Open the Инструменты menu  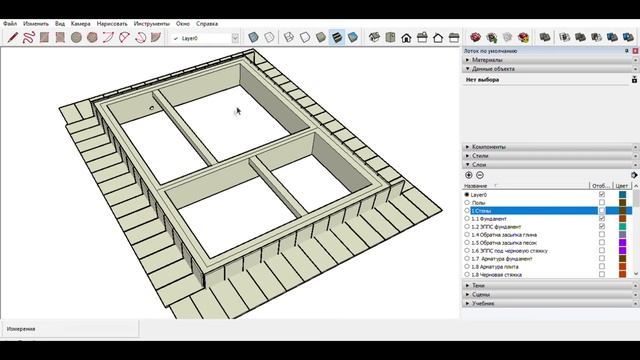(151, 24)
